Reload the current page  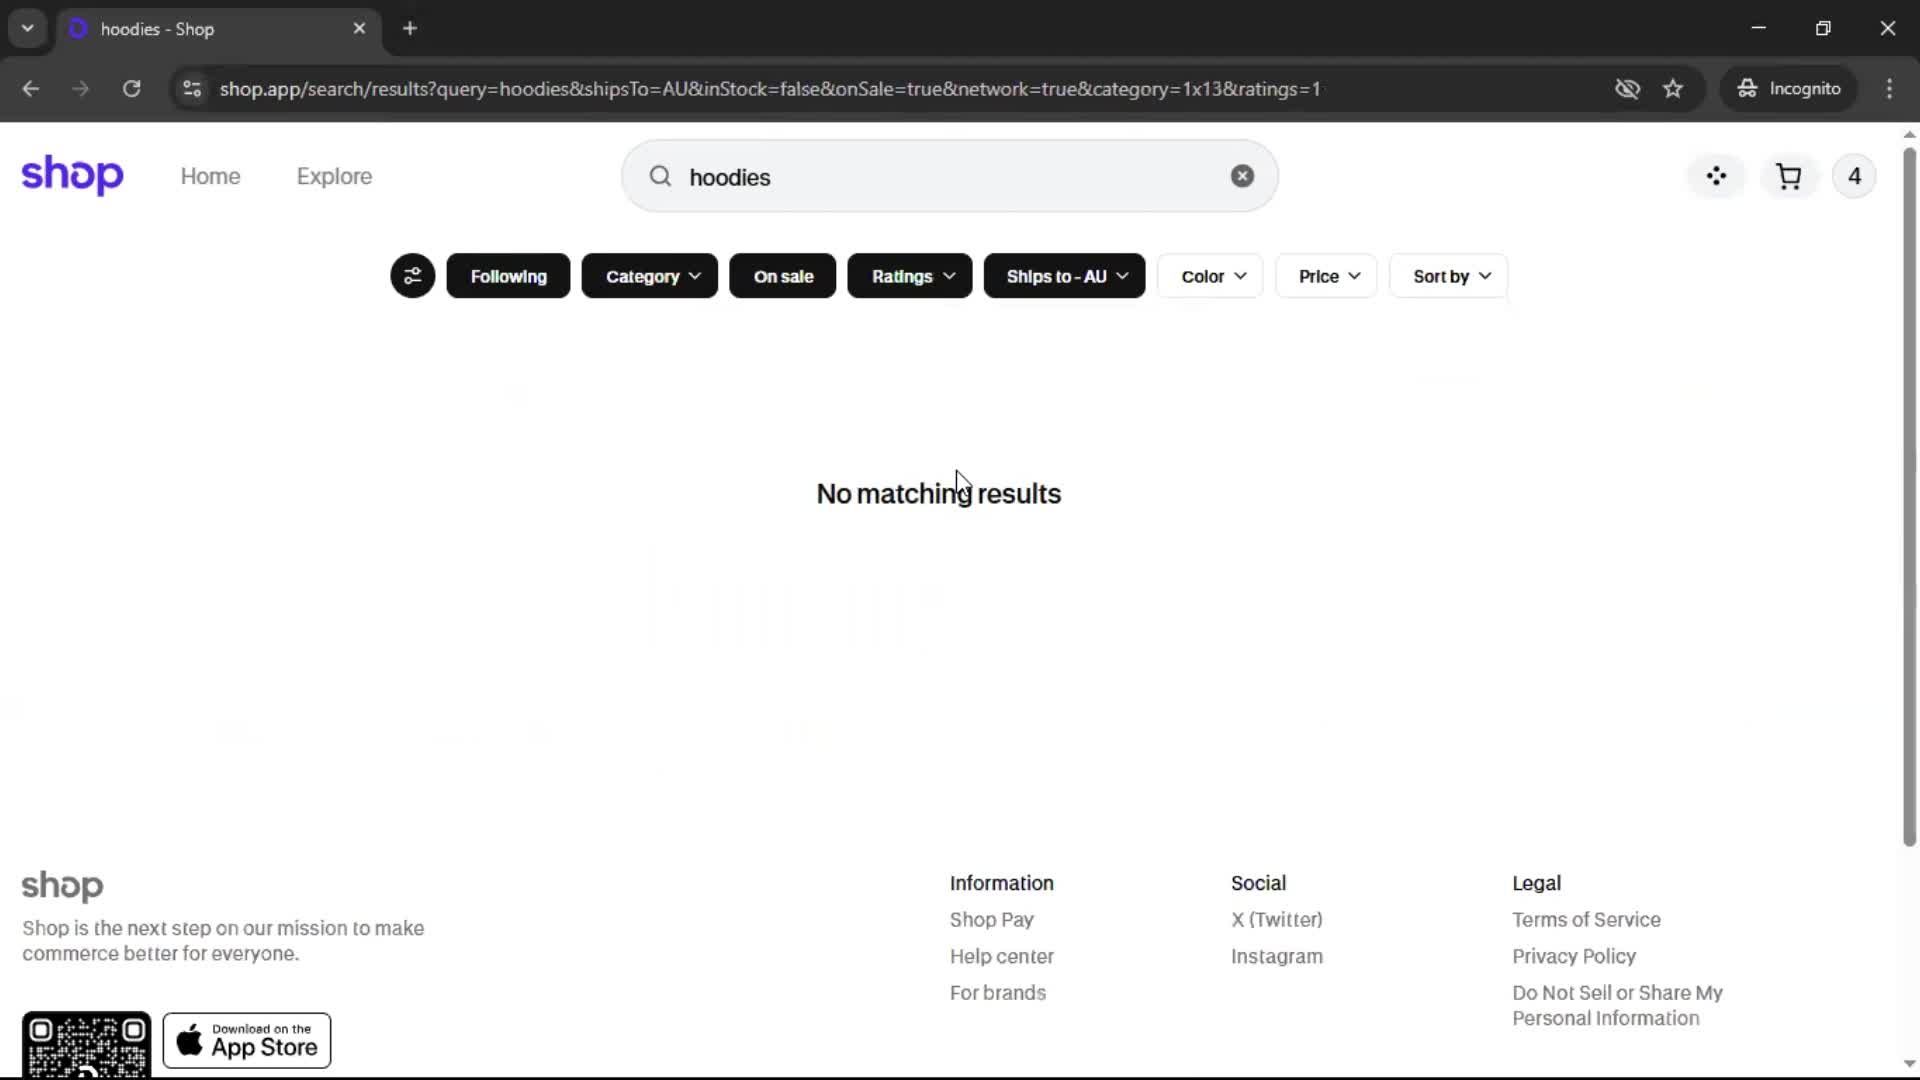pos(131,89)
